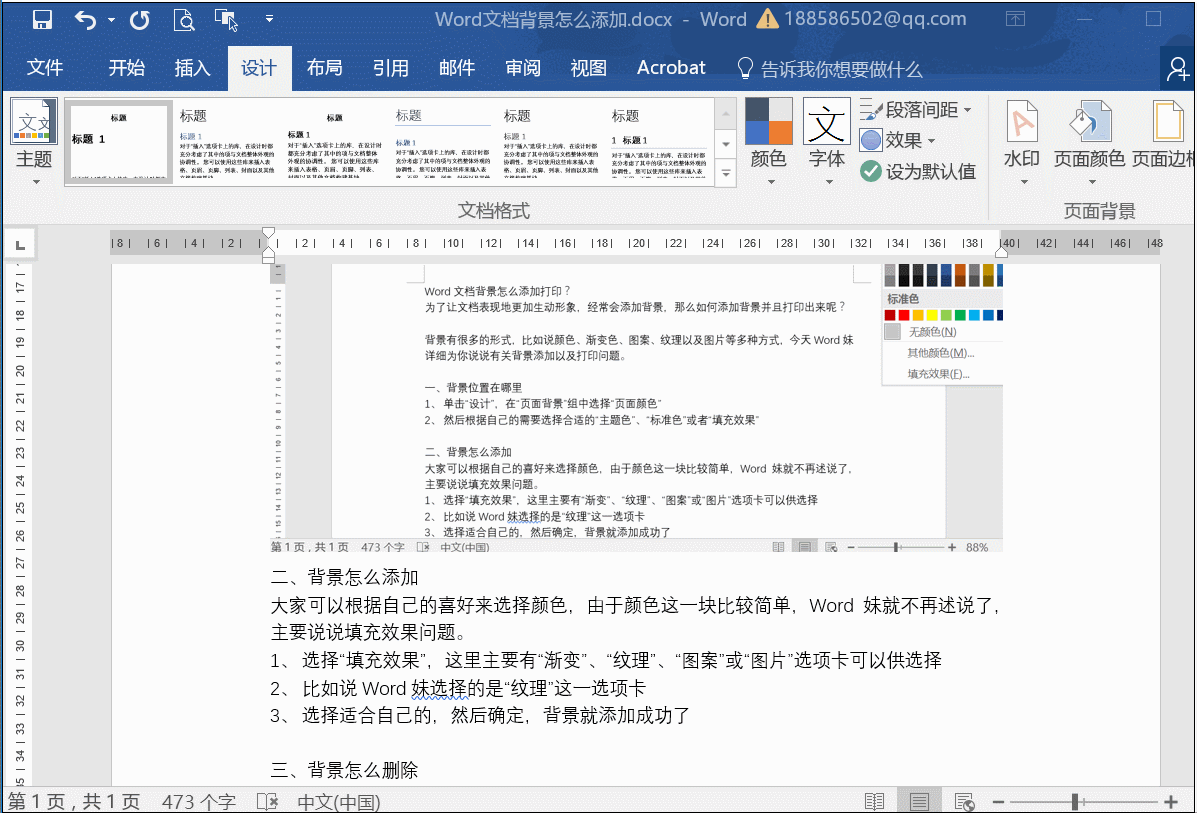Click the 打印预览 (Print Preview) icon
The height and width of the screenshot is (813, 1197).
pos(184,18)
